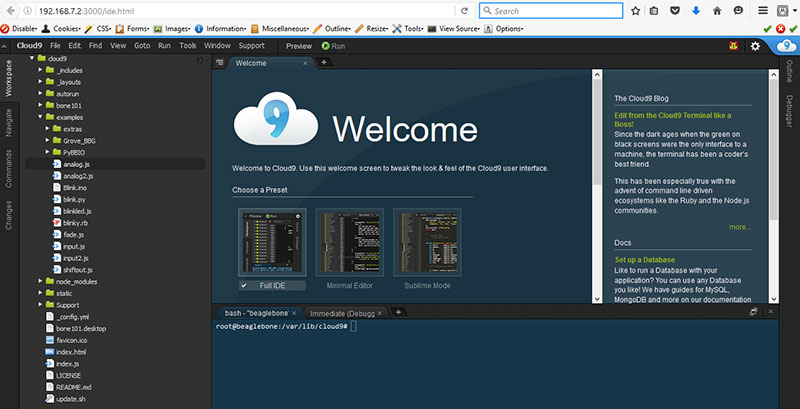Expand the bone101 folder

41,105
